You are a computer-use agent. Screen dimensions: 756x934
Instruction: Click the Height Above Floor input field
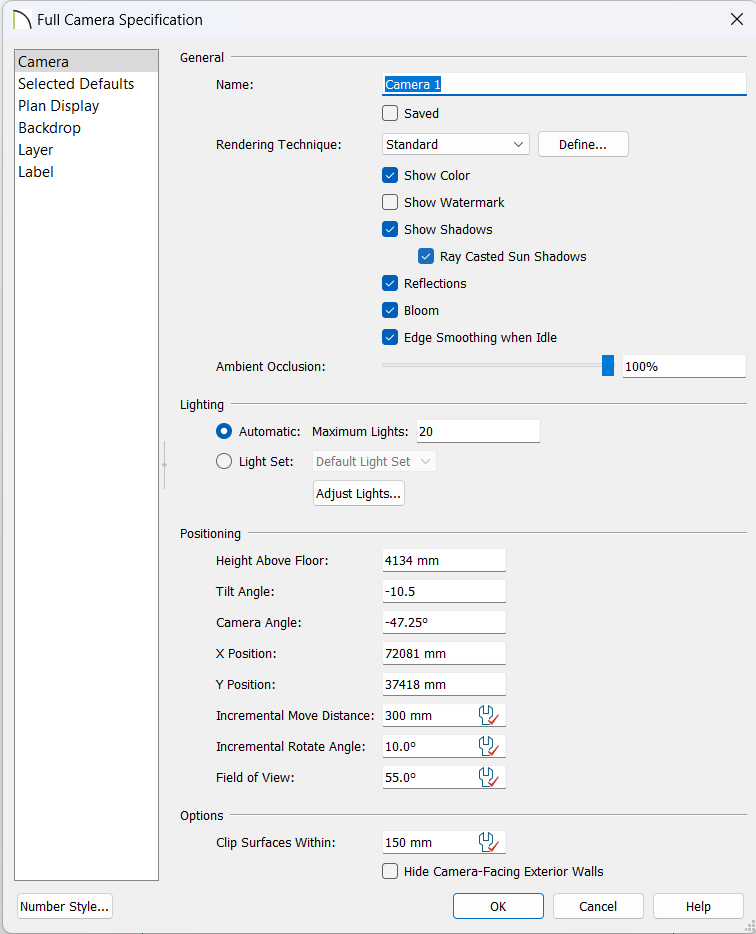444,561
